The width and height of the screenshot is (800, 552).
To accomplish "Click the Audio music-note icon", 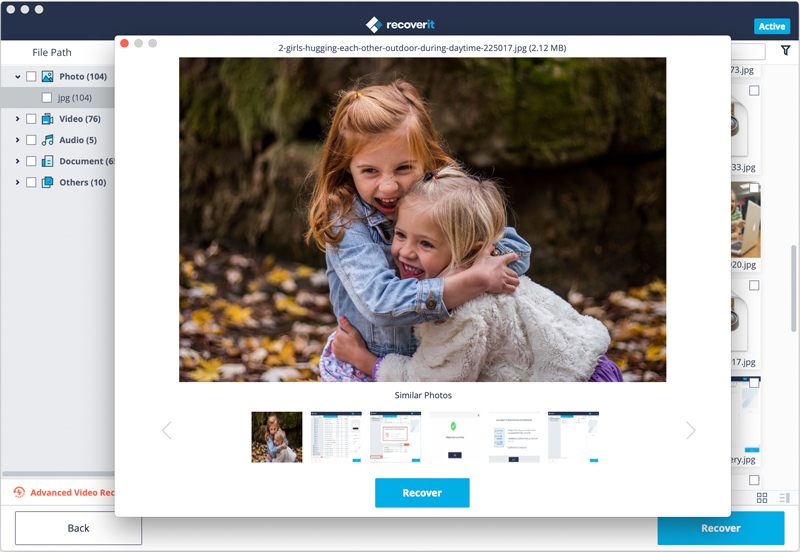I will (x=47, y=140).
